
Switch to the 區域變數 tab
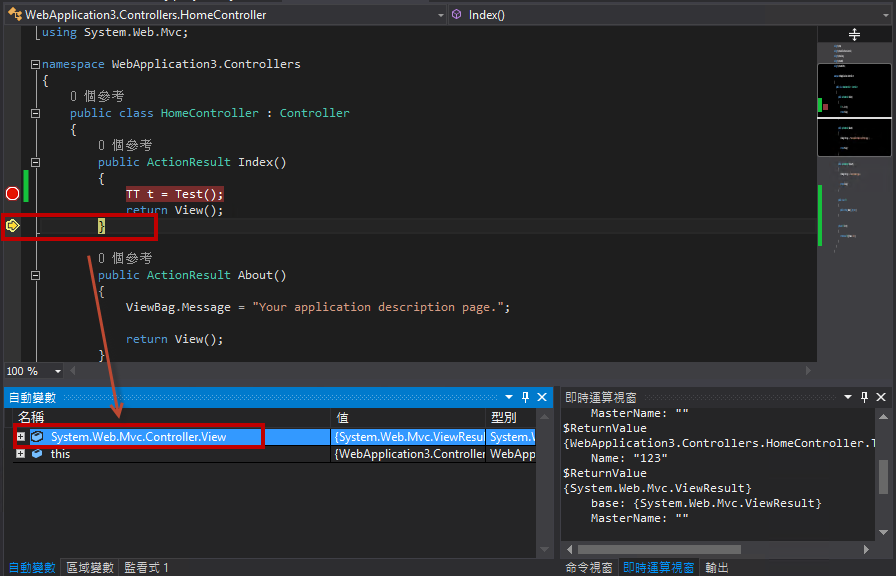[90, 567]
